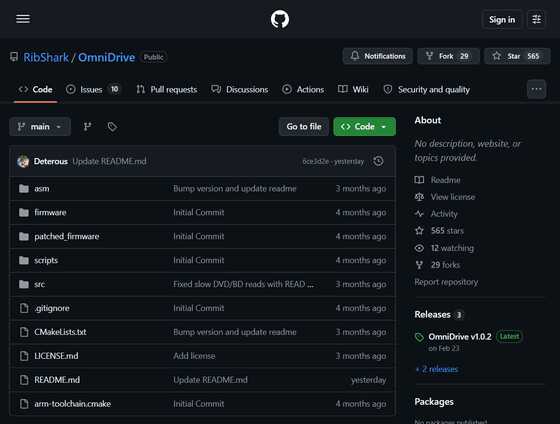The height and width of the screenshot is (424, 560).
Task: Expand the three-dot overflow tab menu
Action: tap(536, 89)
